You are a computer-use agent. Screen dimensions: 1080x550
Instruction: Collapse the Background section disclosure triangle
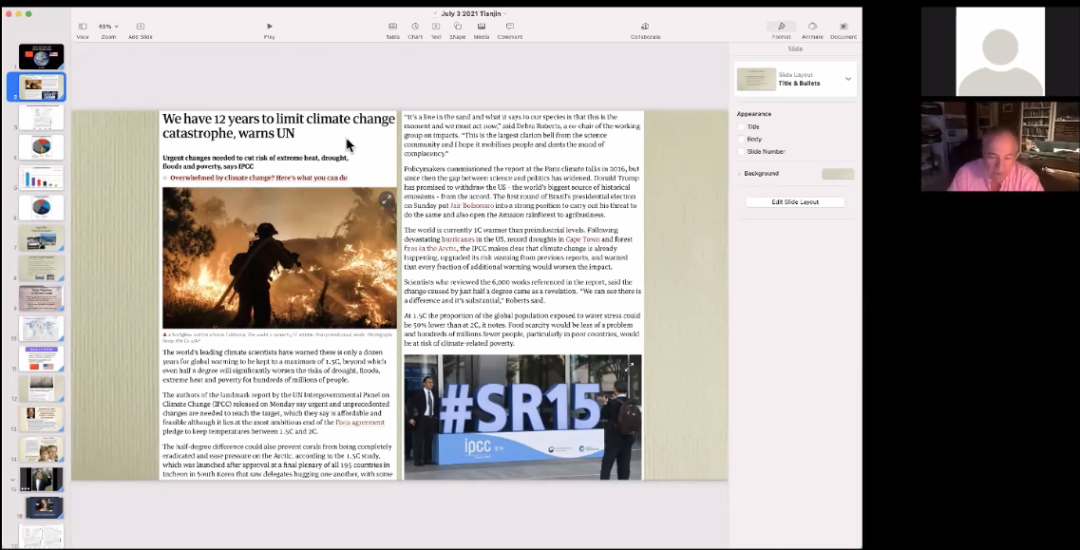pos(739,174)
